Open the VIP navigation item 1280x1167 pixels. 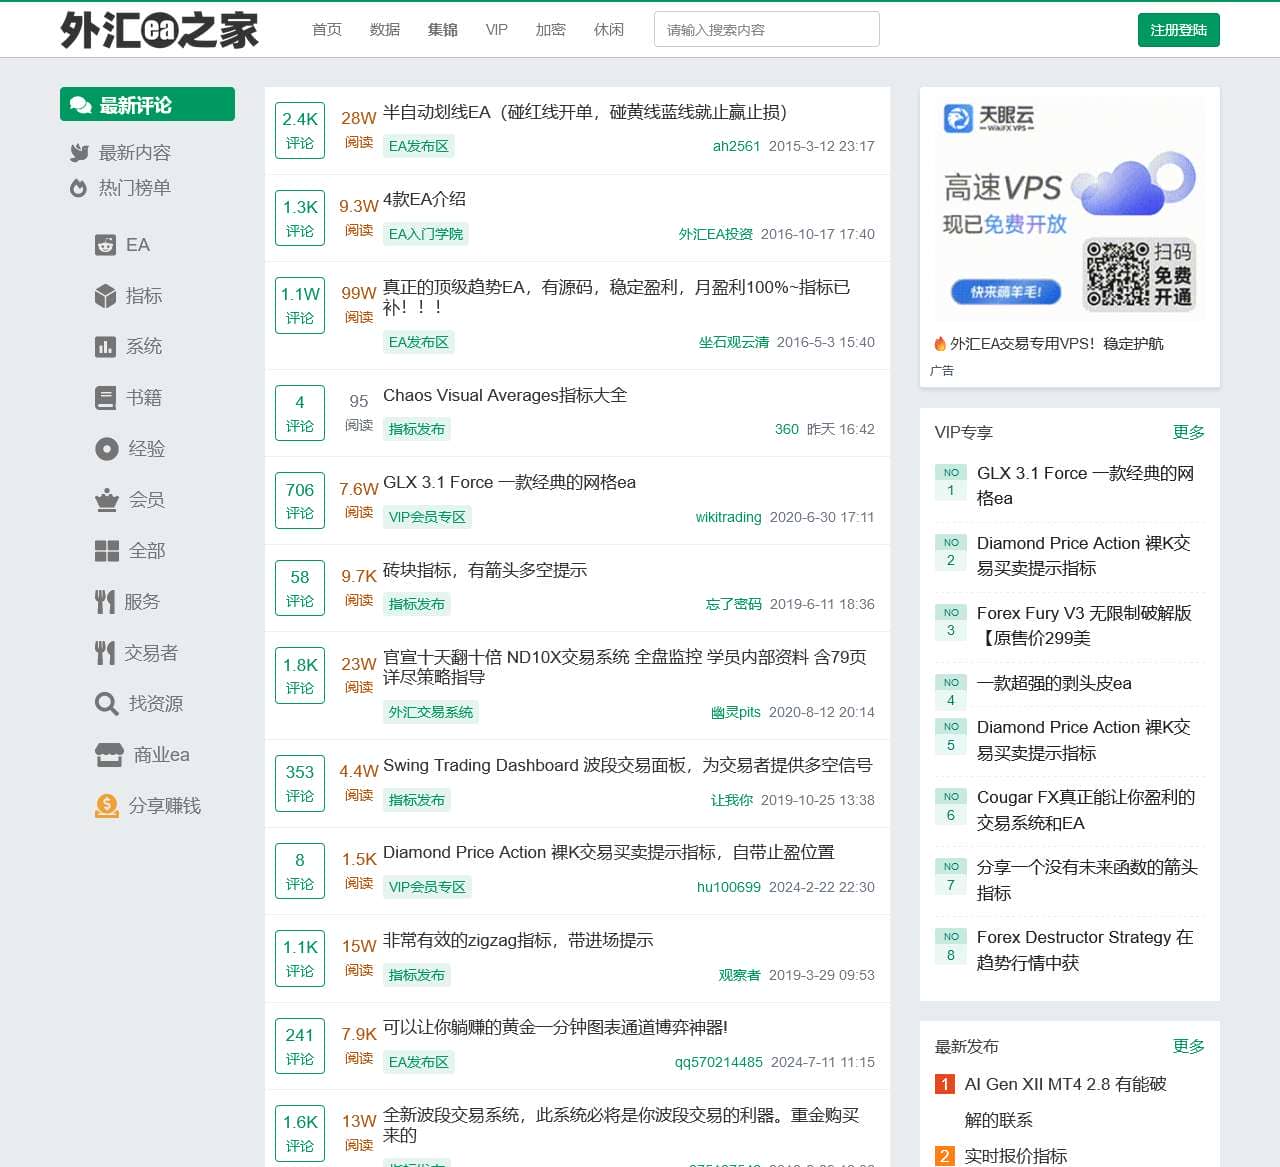(x=497, y=30)
